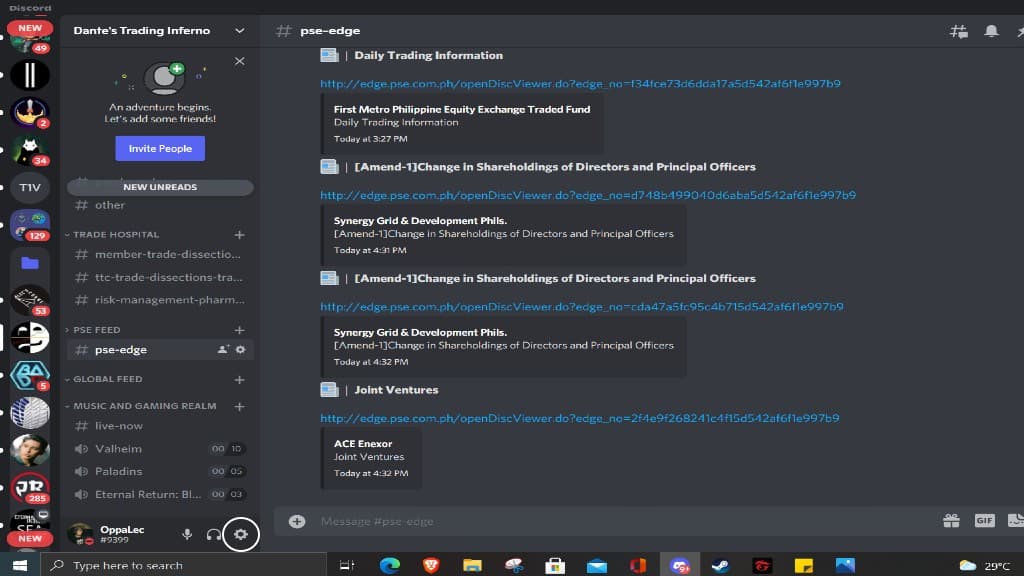This screenshot has width=1024, height=576.
Task: Open Microsoft Store from taskbar
Action: click(x=555, y=566)
